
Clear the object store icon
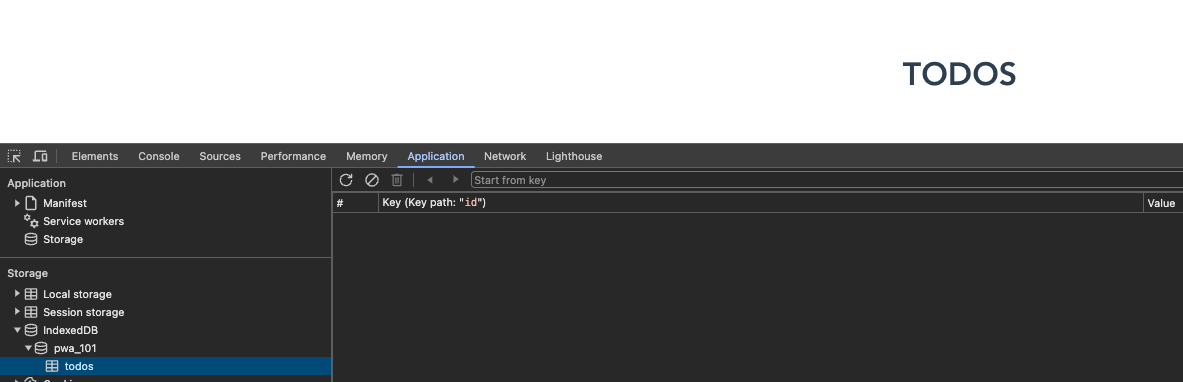tap(372, 180)
